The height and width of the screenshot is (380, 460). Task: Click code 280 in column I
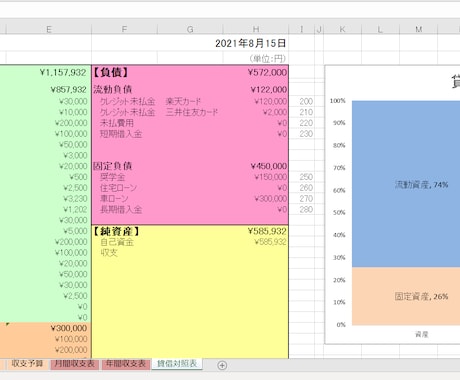pyautogui.click(x=306, y=209)
